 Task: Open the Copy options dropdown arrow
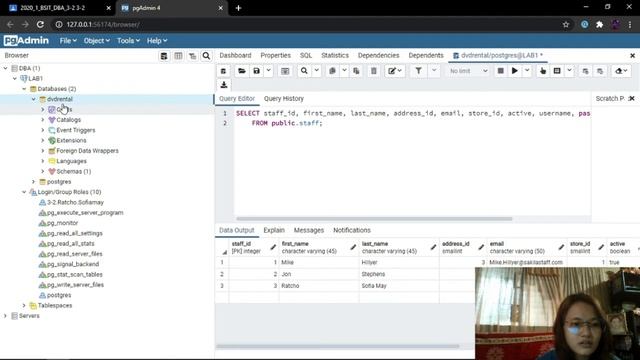coord(344,71)
